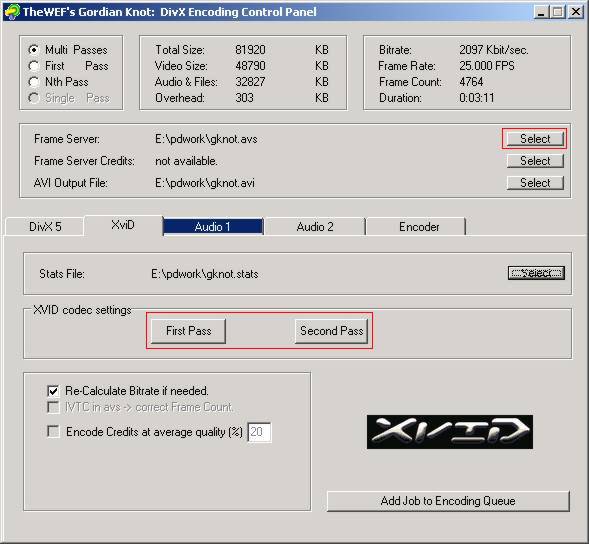Select the Multi Passes radio button

(x=34, y=50)
